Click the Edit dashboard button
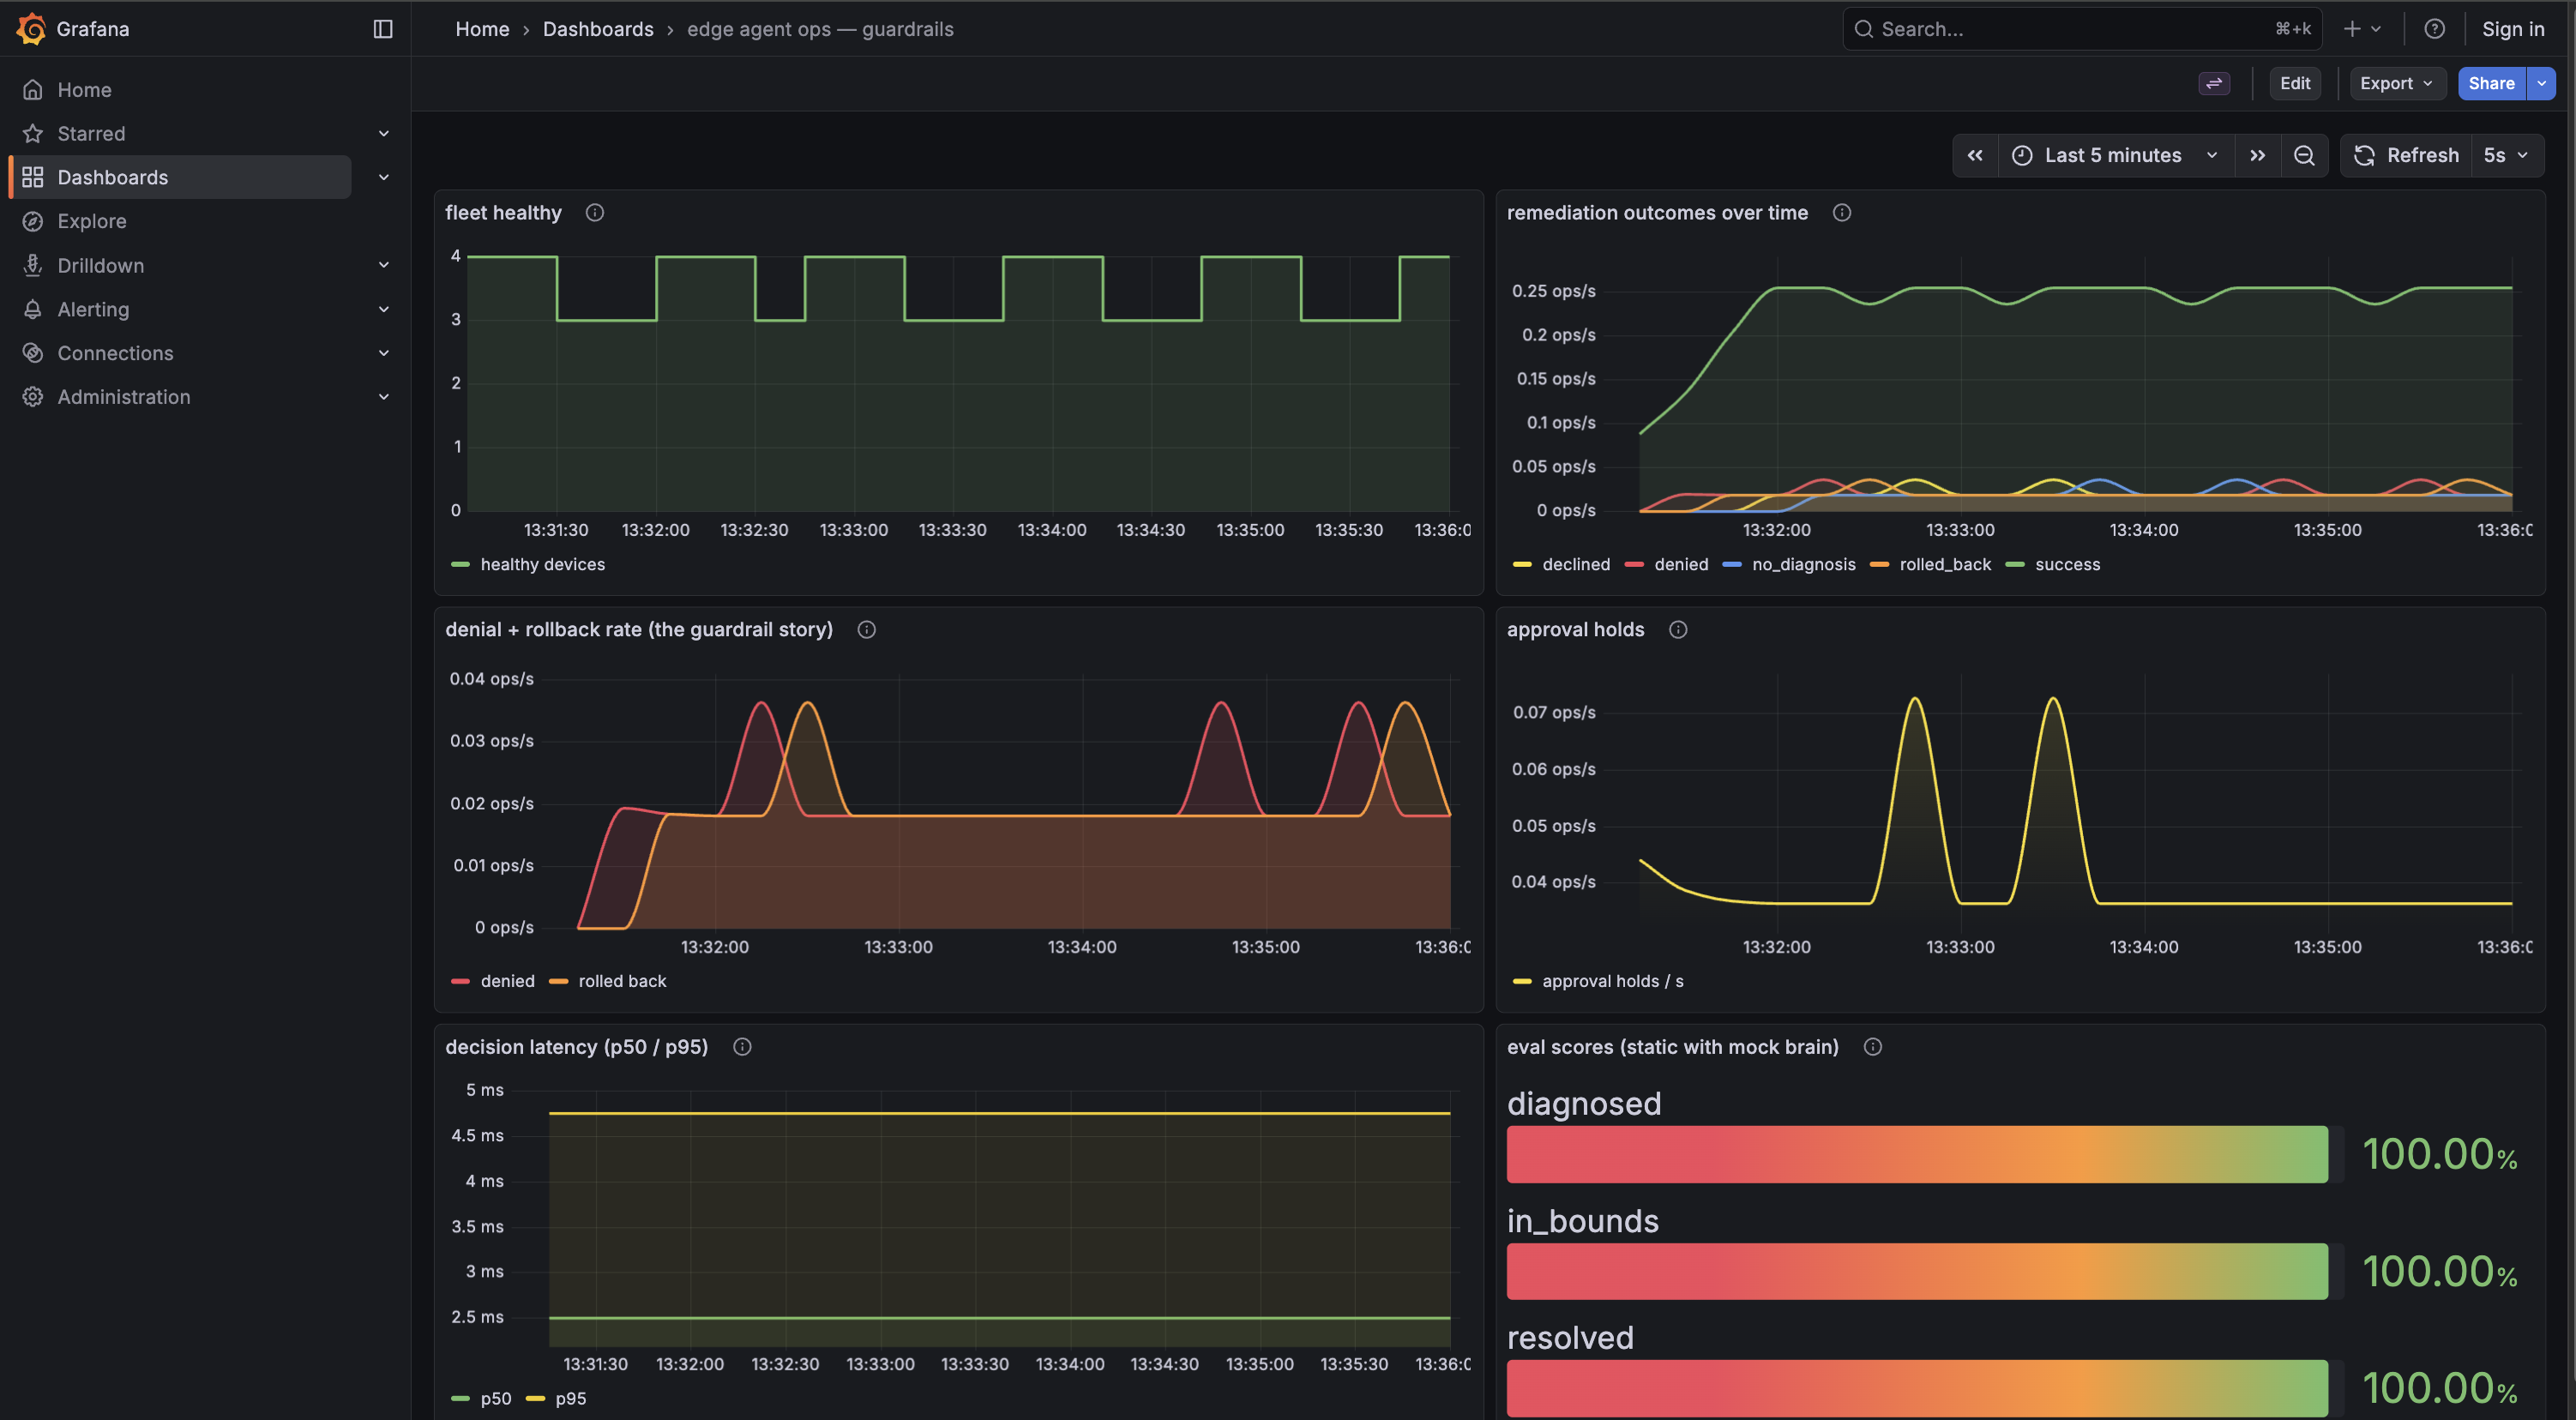The image size is (2576, 1420). 2295,84
